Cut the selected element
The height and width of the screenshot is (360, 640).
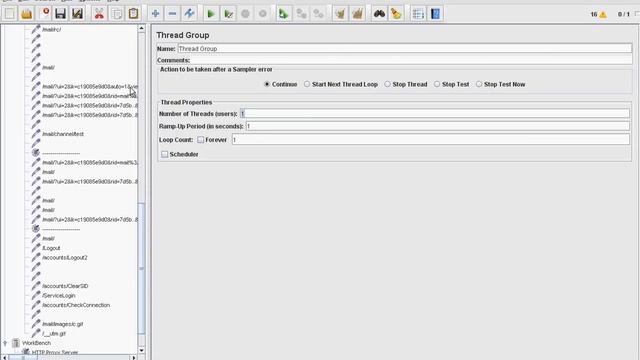pos(99,14)
